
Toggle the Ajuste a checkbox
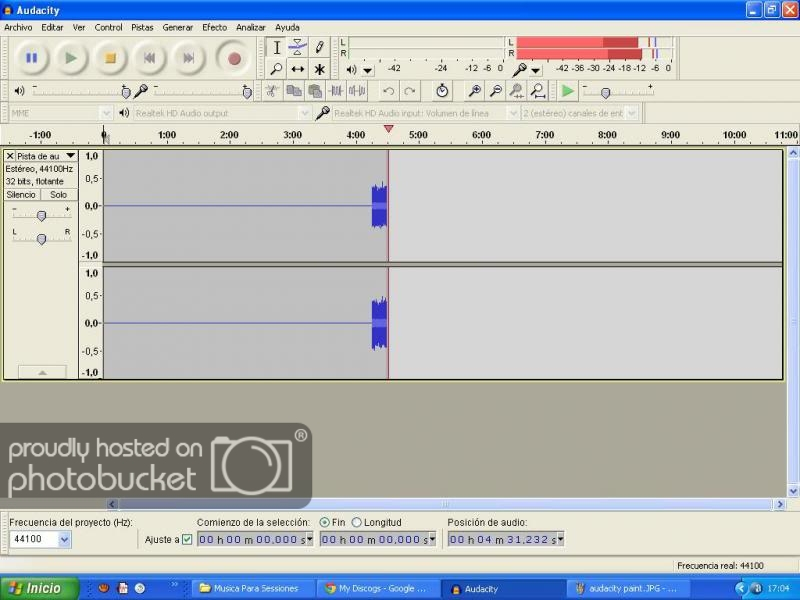click(x=187, y=539)
